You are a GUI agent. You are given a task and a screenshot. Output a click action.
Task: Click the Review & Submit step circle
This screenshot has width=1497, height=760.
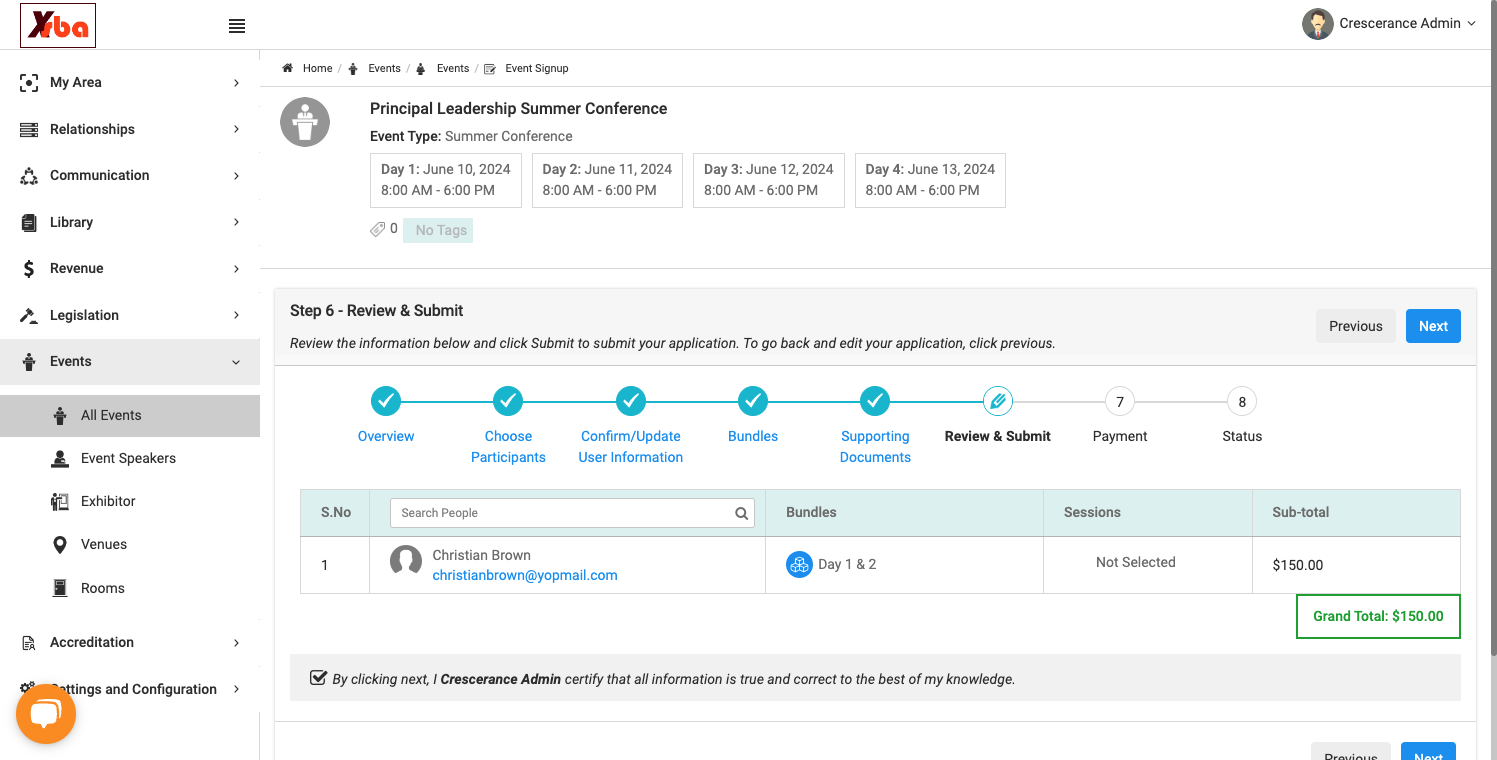tap(998, 402)
